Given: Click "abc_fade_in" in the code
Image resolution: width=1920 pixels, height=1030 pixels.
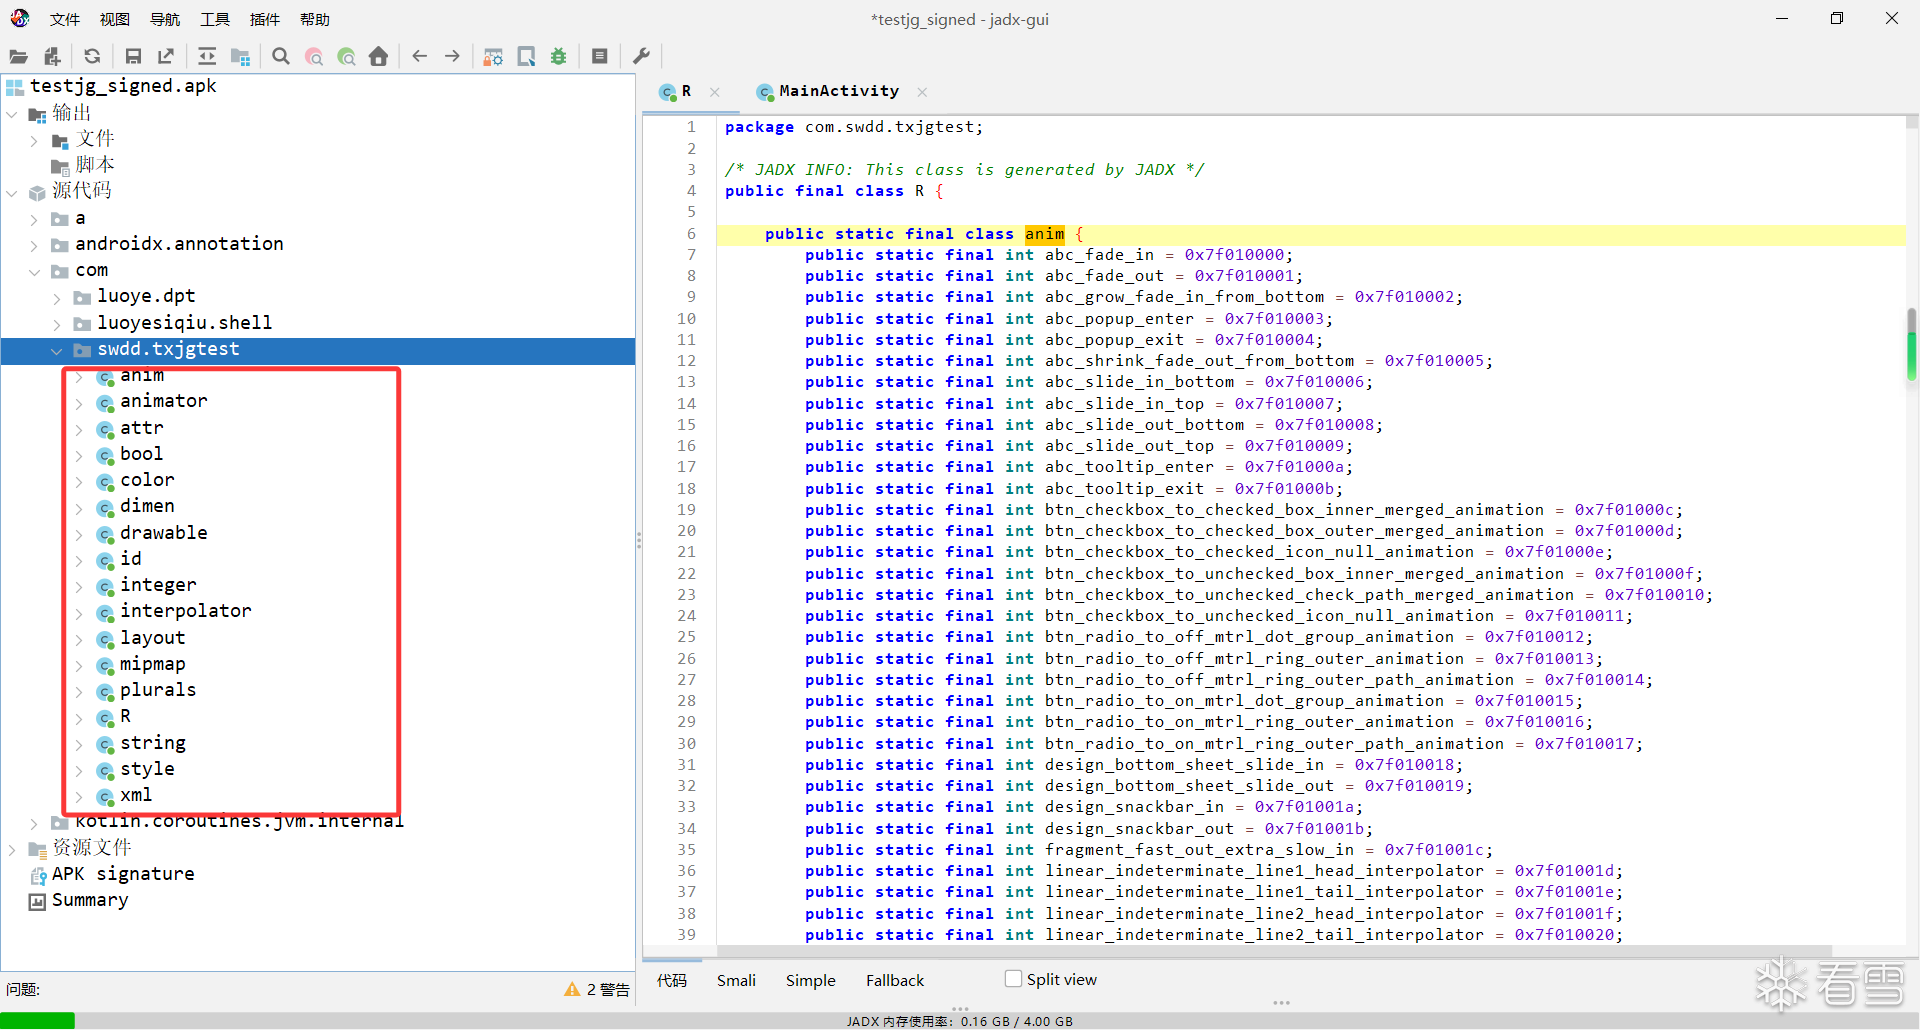Looking at the screenshot, I should pyautogui.click(x=1099, y=255).
